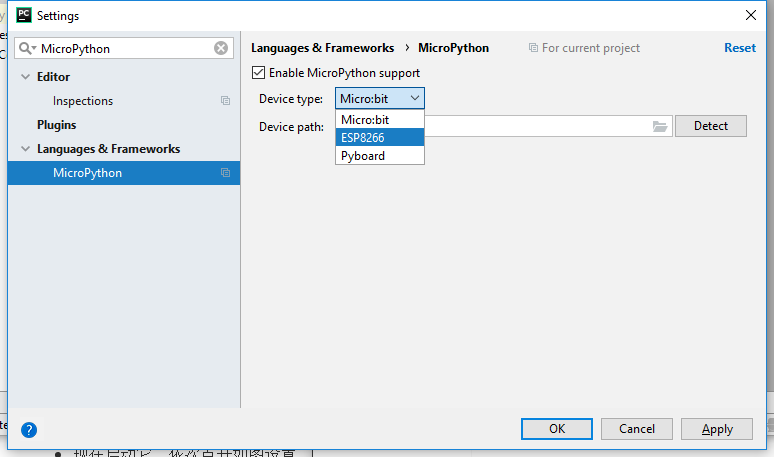Choose ESP8266 from device list

(379, 138)
